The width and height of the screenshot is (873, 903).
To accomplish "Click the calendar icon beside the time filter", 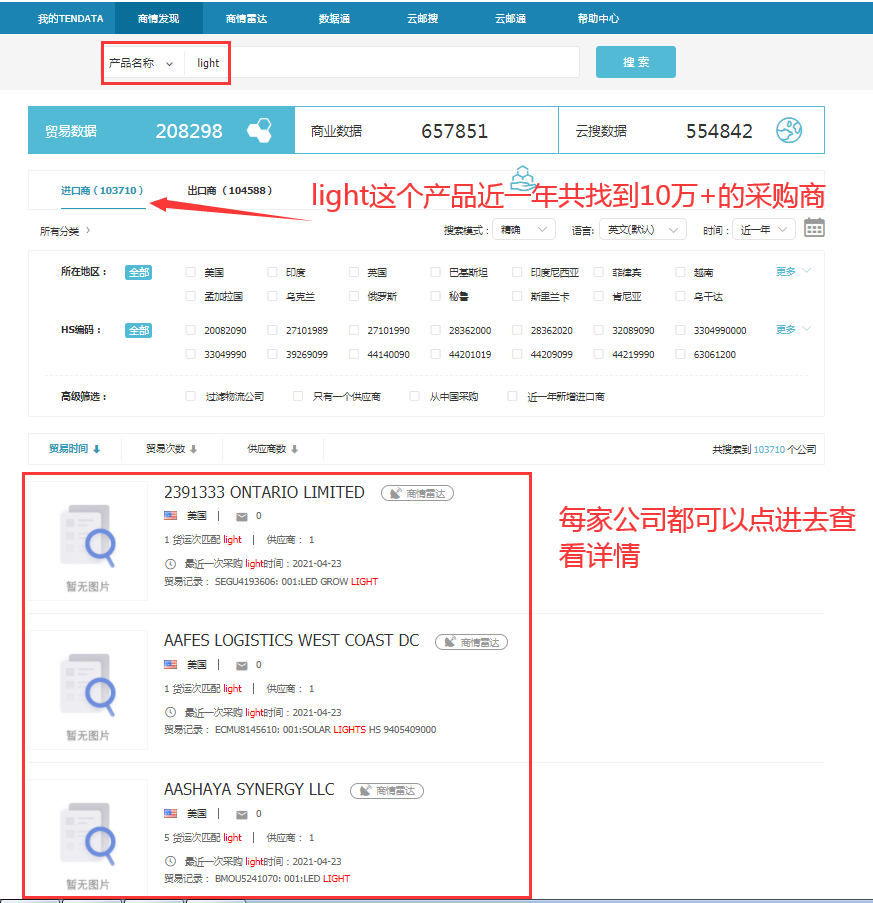I will pyautogui.click(x=814, y=229).
